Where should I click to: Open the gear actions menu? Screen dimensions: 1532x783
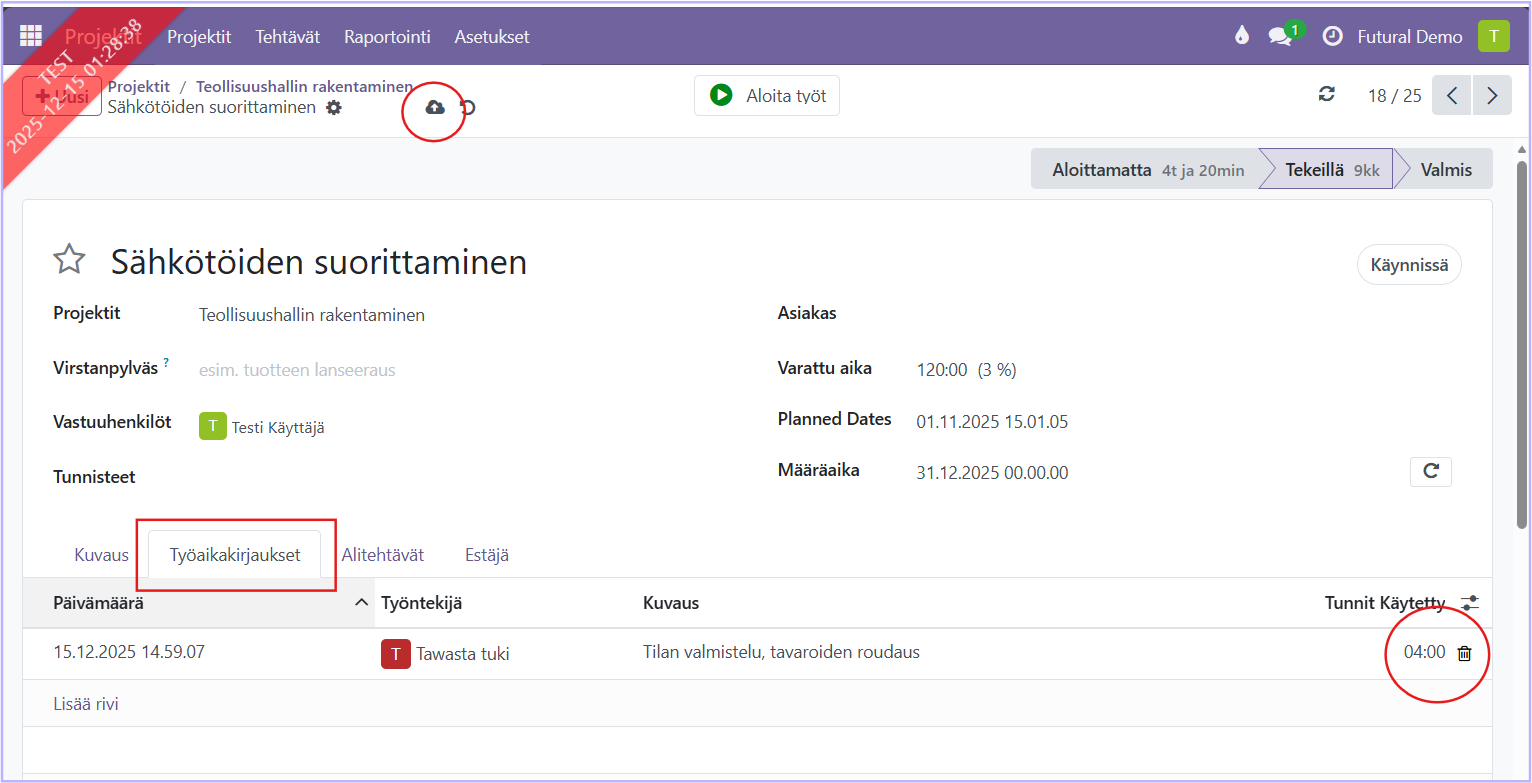(x=334, y=108)
